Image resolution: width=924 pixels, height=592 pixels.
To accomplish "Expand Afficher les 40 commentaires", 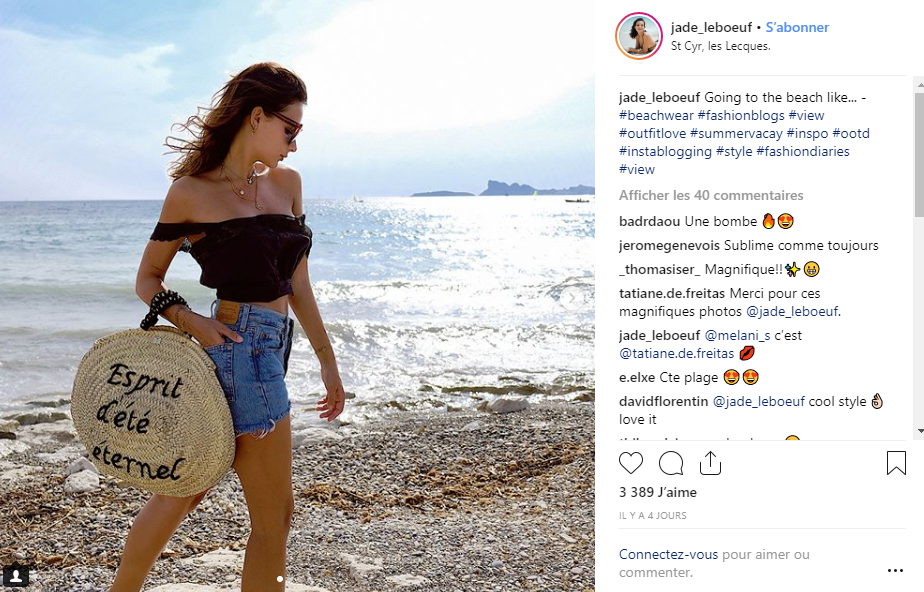I will coord(711,195).
